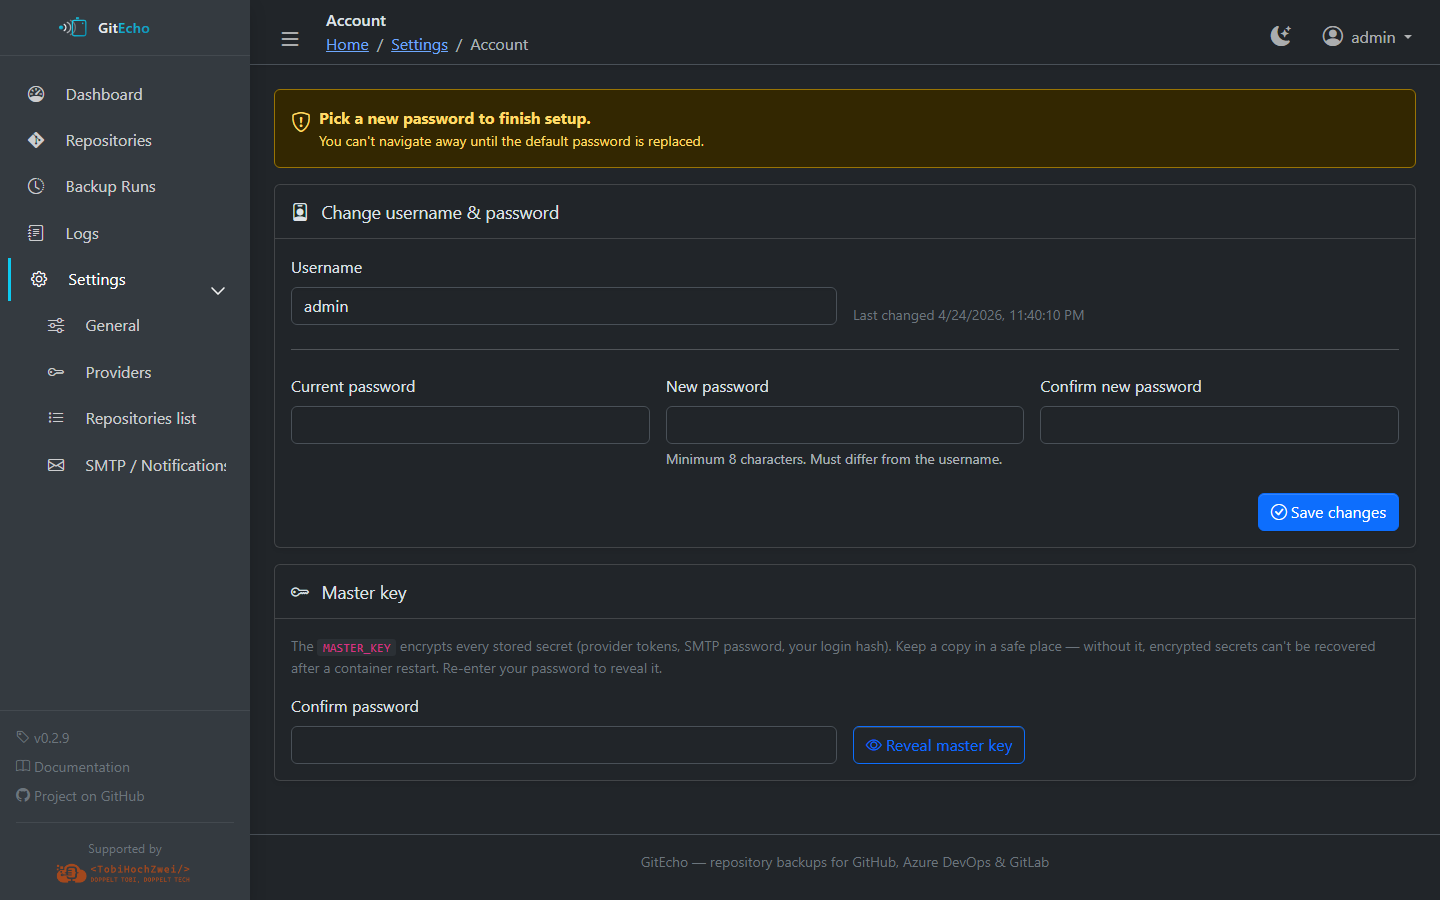Click the GitEcho logo icon

(73, 27)
